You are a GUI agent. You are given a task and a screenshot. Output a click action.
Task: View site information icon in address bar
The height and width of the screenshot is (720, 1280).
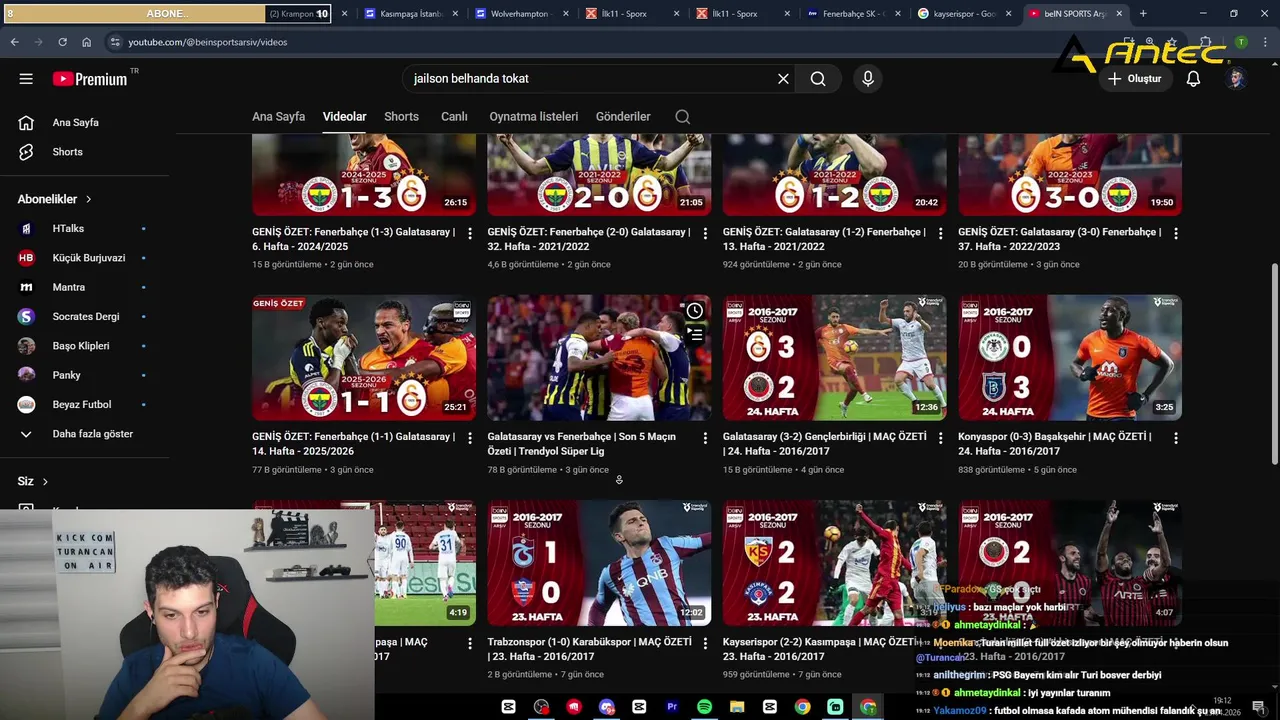[115, 43]
